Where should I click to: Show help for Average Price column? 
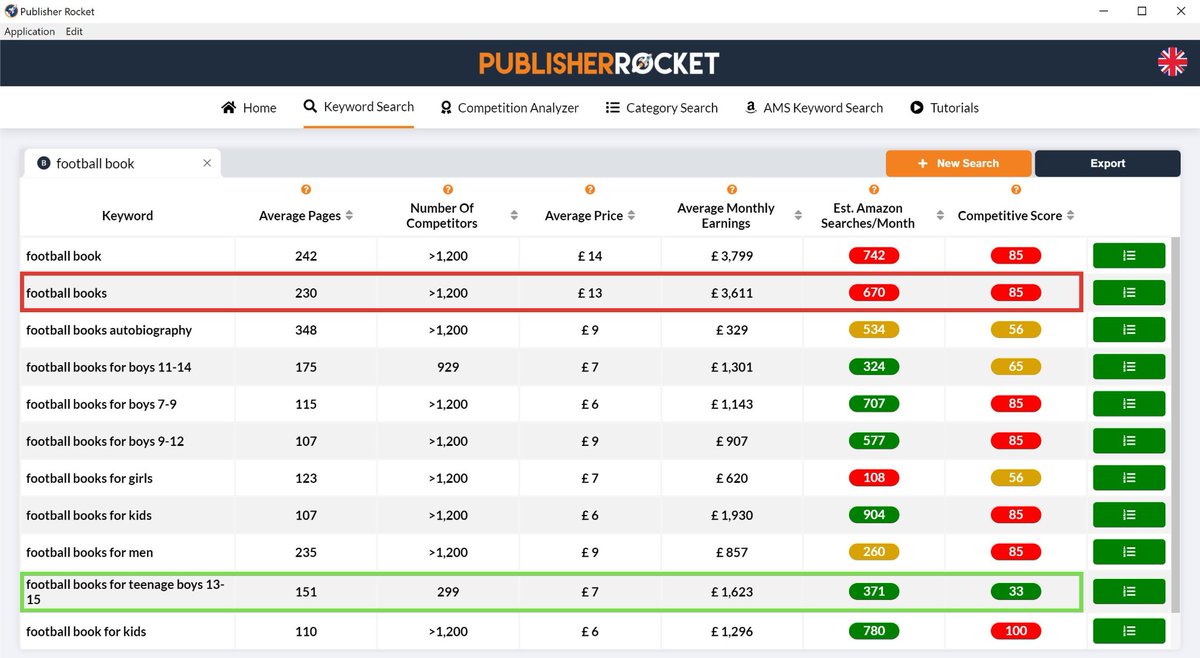pyautogui.click(x=590, y=190)
